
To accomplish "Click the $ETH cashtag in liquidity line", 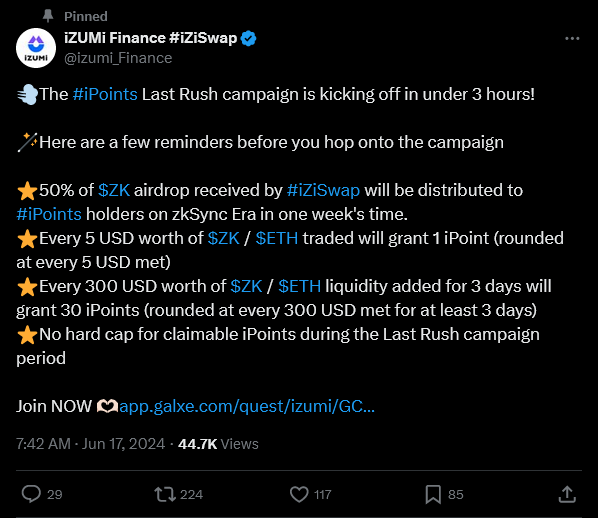I will (x=299, y=286).
